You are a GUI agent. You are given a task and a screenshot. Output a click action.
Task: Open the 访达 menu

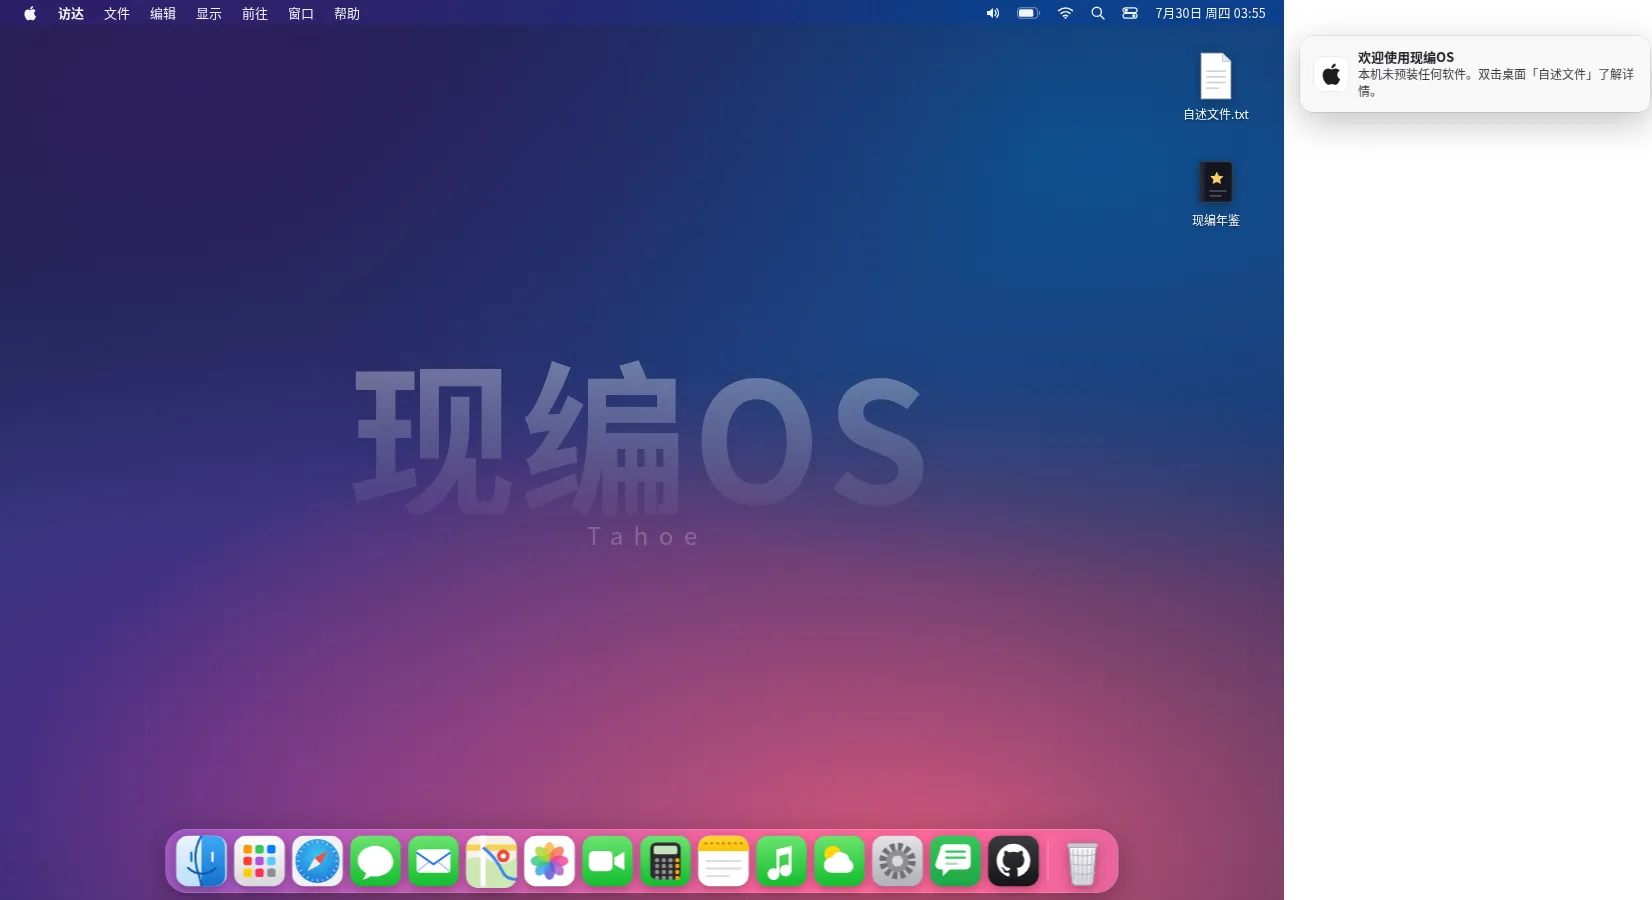tap(71, 13)
